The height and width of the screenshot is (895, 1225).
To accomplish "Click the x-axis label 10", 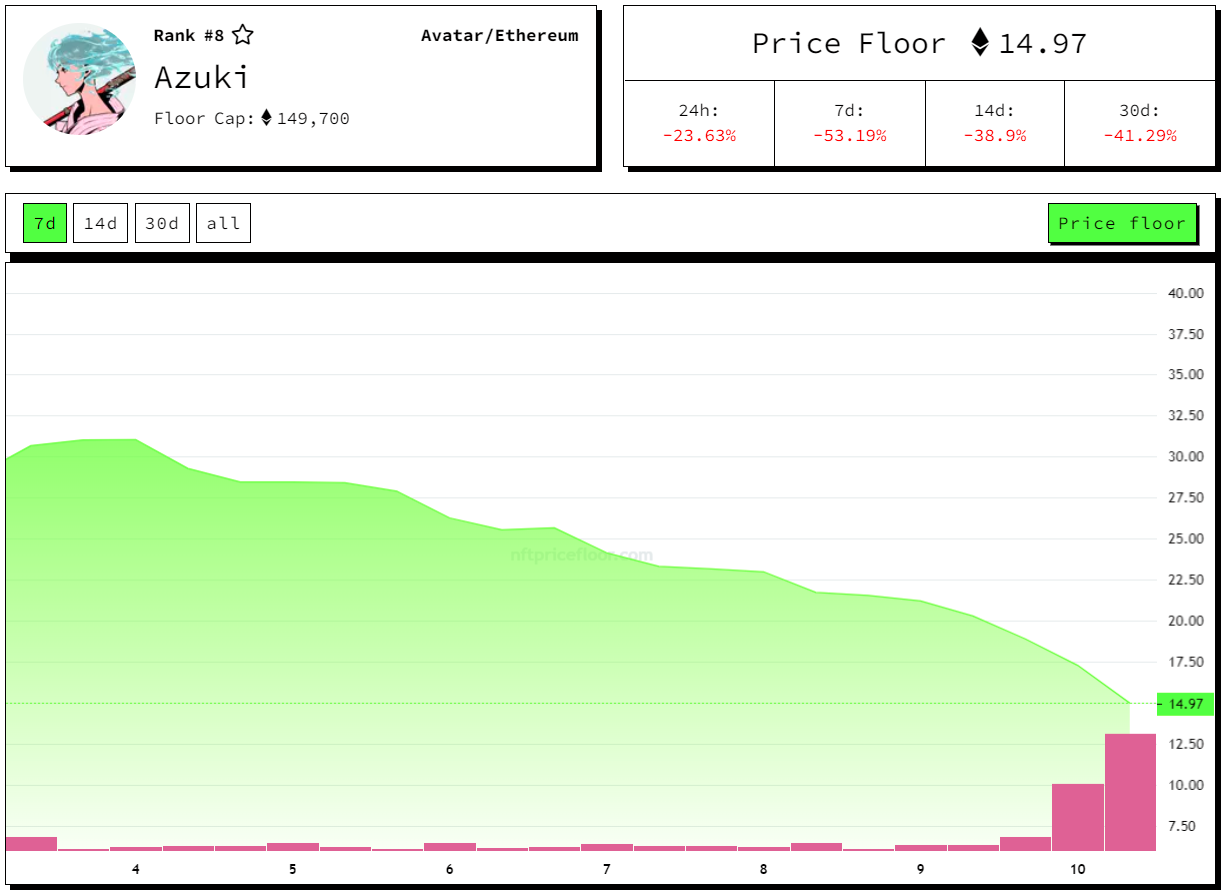I will (x=1078, y=869).
